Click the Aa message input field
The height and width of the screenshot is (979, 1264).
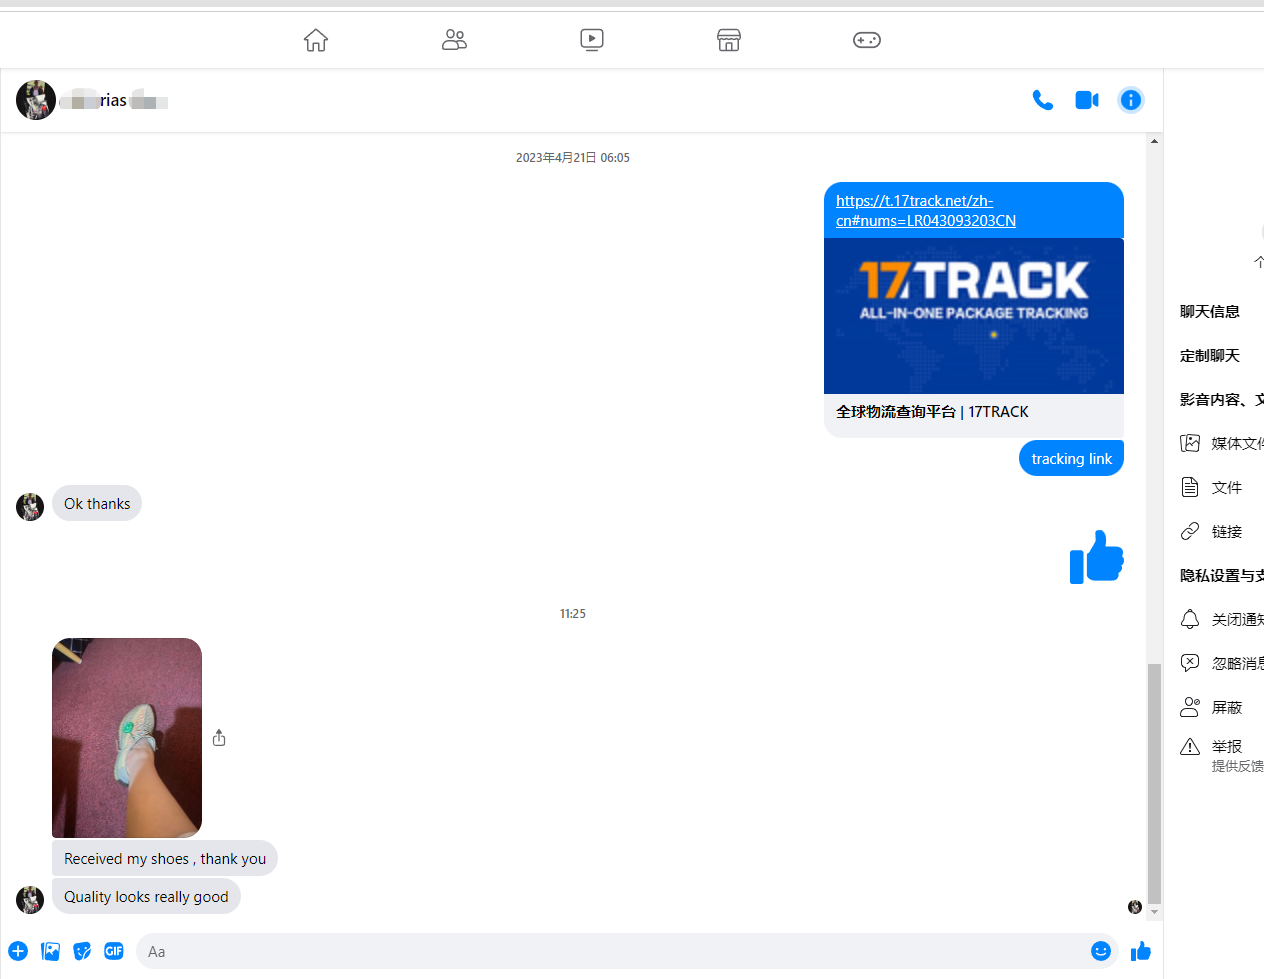(x=610, y=951)
